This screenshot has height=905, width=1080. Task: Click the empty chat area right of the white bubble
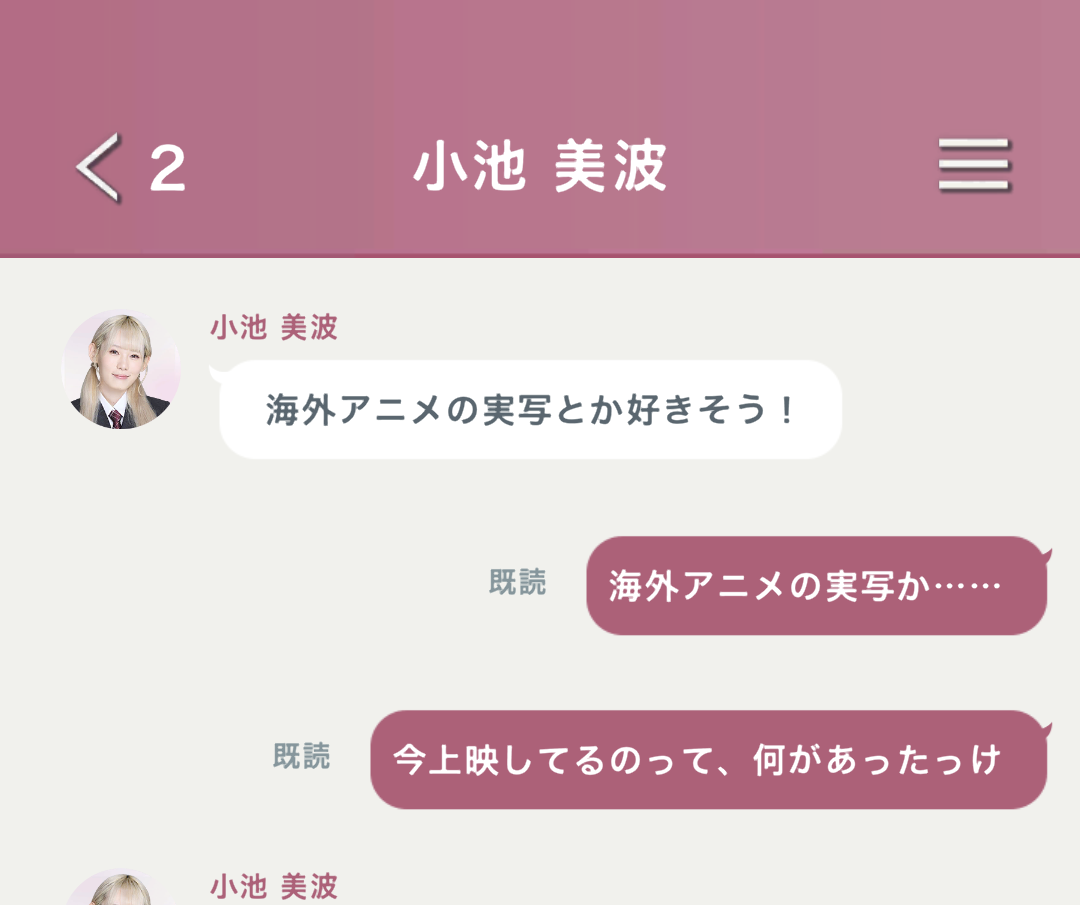point(957,409)
